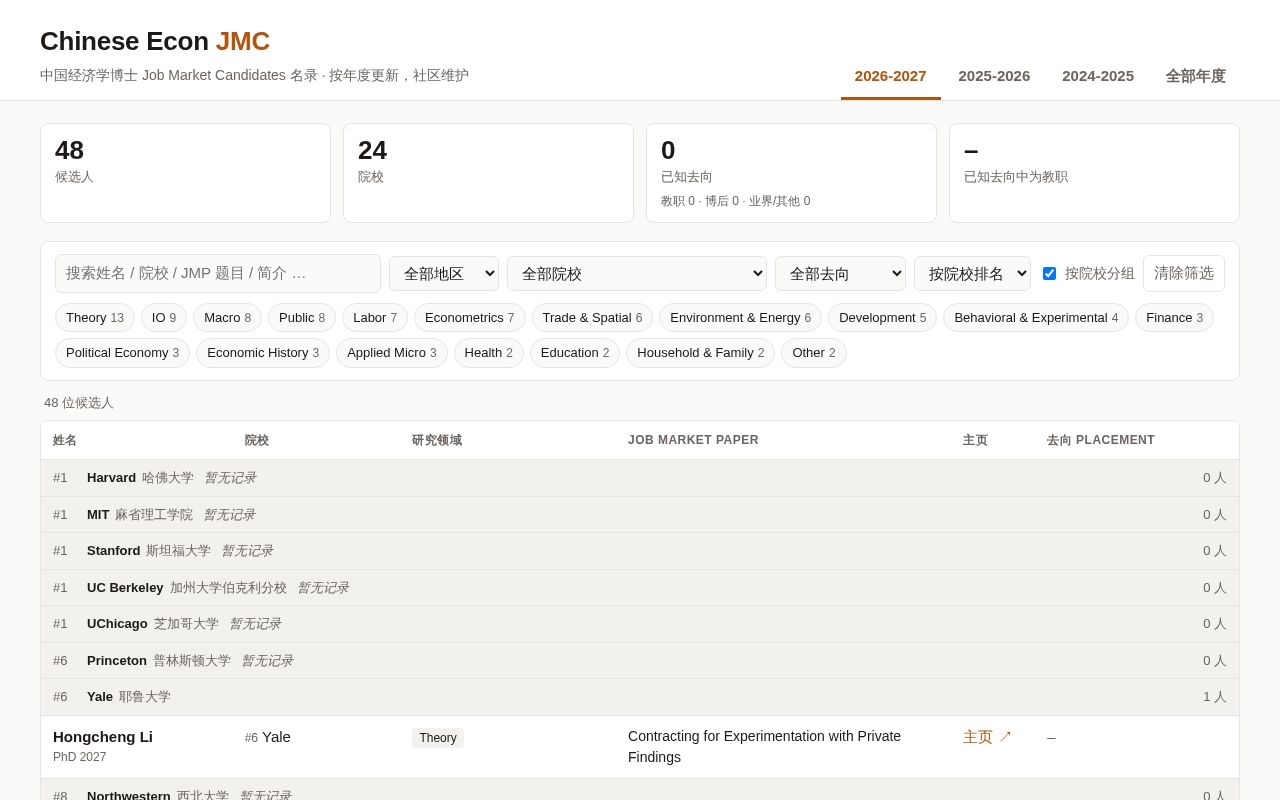Toggle Household & Family filter

click(x=700, y=353)
